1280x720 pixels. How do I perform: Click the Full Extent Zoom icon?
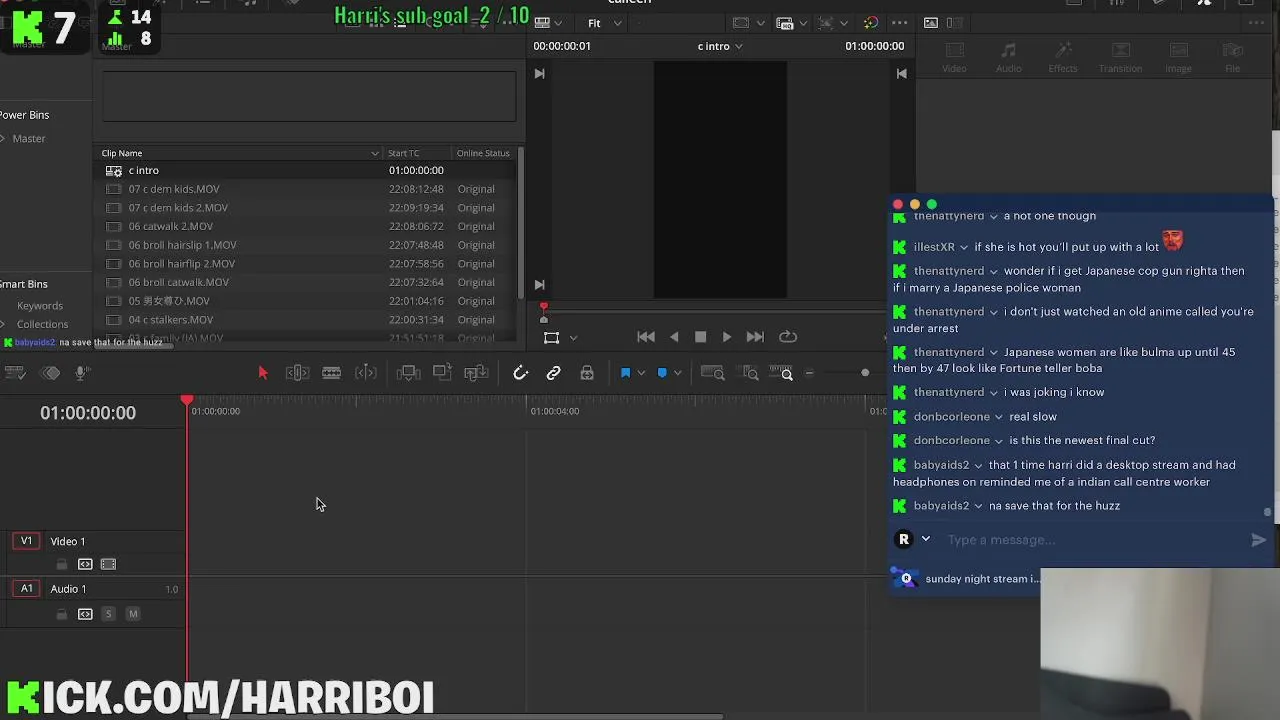tap(712, 373)
